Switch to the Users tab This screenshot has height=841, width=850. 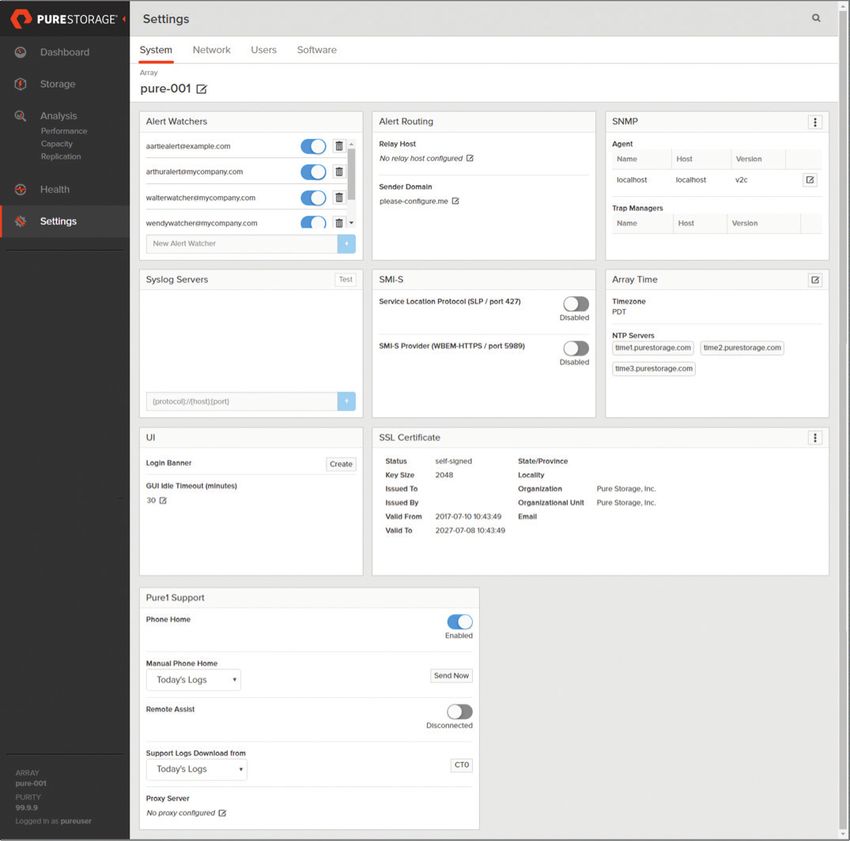click(x=263, y=50)
